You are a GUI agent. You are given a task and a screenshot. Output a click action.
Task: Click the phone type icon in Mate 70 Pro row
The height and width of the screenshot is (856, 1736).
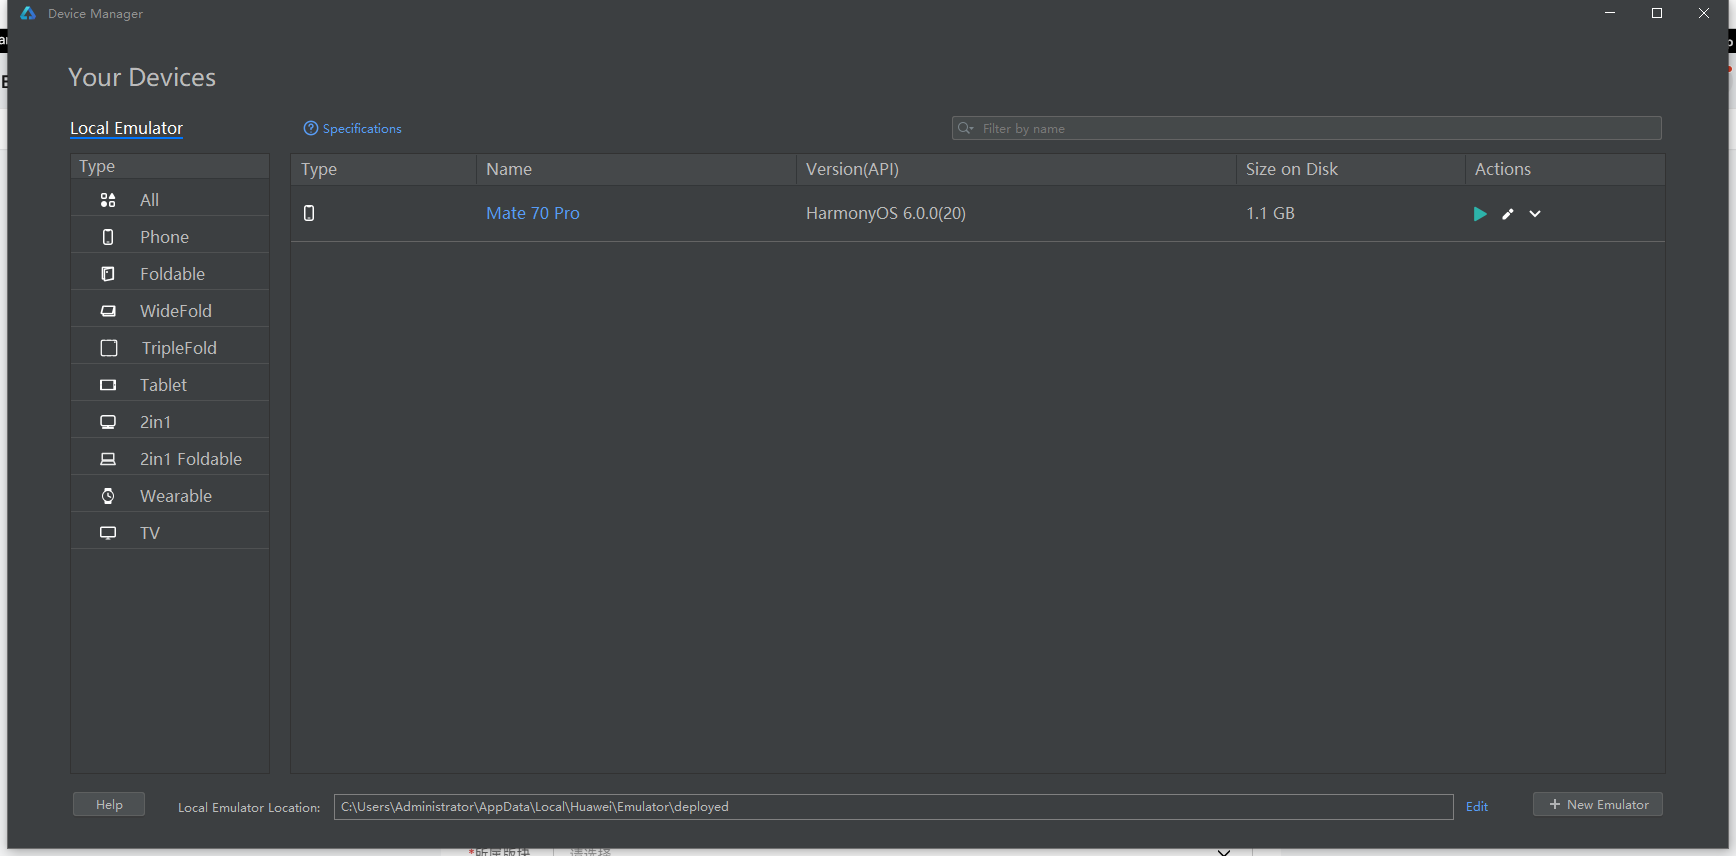(x=309, y=213)
